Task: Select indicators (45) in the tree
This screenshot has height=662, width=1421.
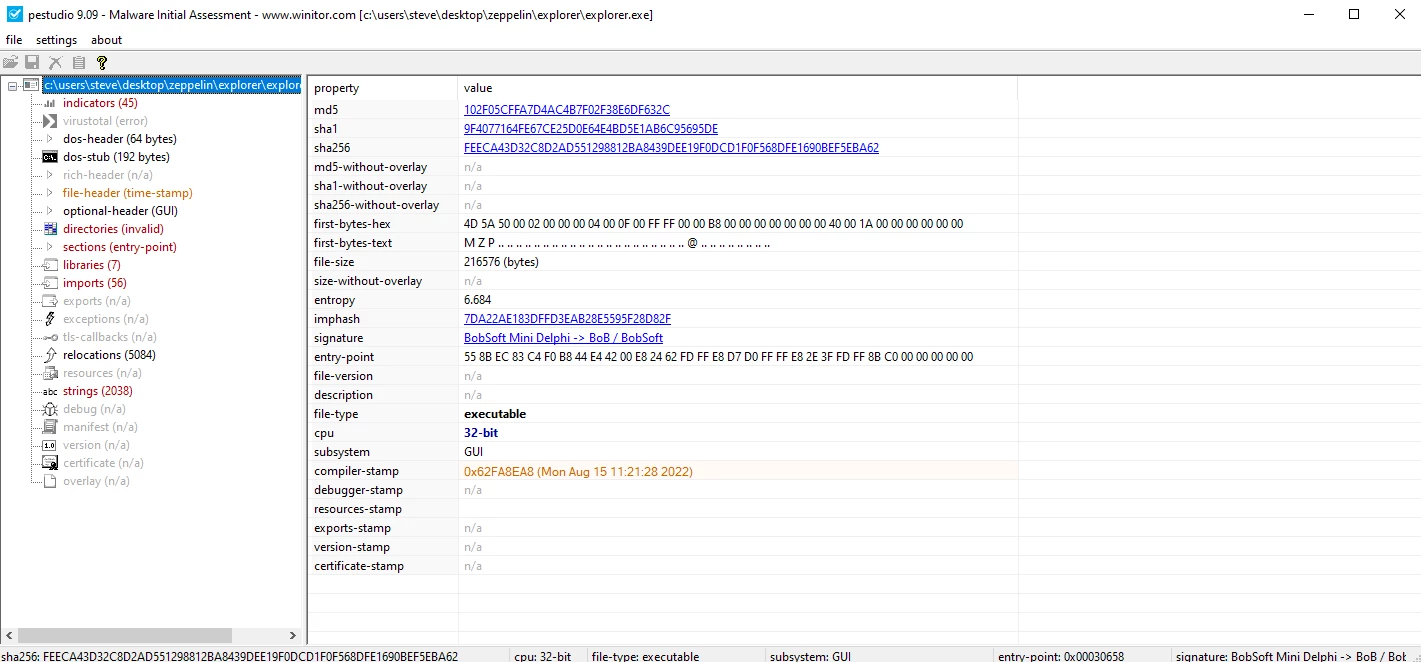Action: (x=100, y=103)
